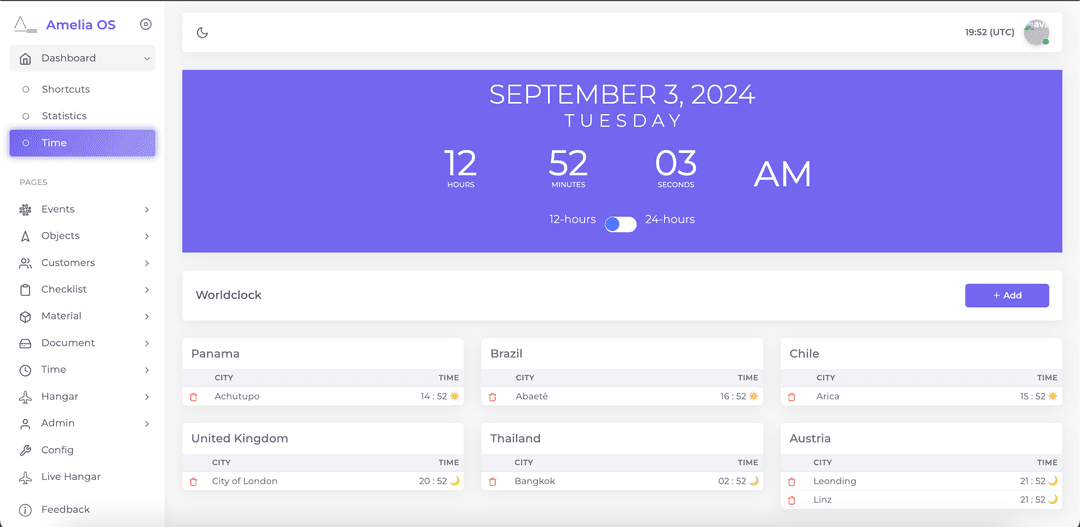Click the Hangar airplane icon
This screenshot has height=527, width=1080.
coord(25,397)
